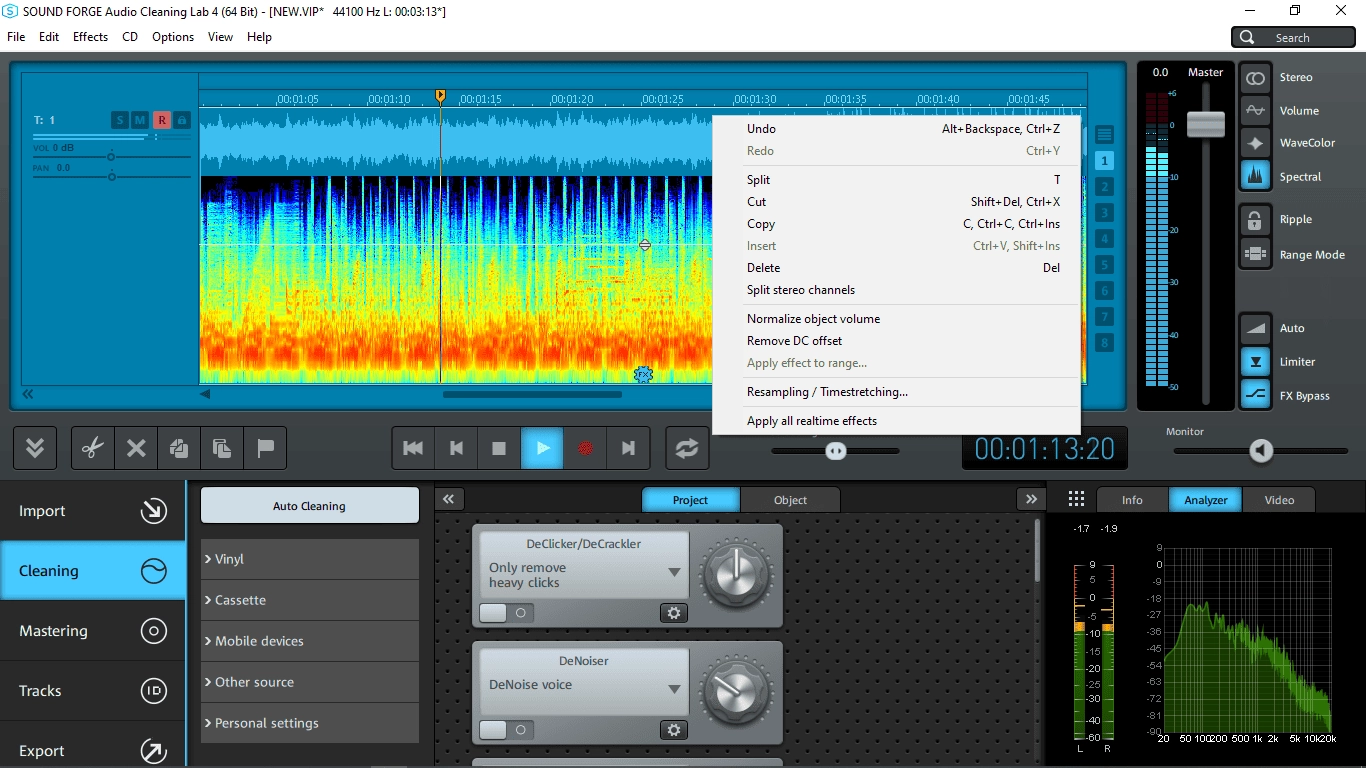Toggle Stereo view mode
Viewport: 1366px width, 768px height.
[1255, 78]
